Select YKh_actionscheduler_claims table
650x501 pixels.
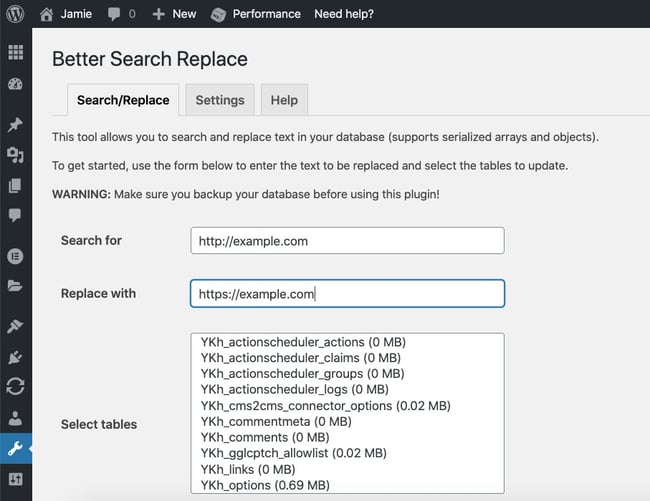pyautogui.click(x=301, y=358)
